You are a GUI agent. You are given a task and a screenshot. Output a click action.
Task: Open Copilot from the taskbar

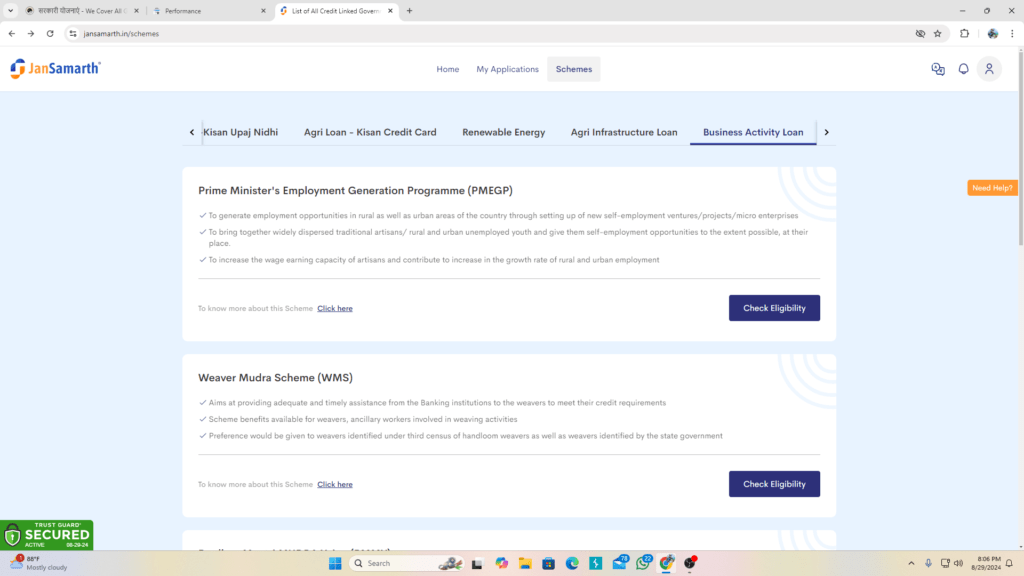click(502, 563)
